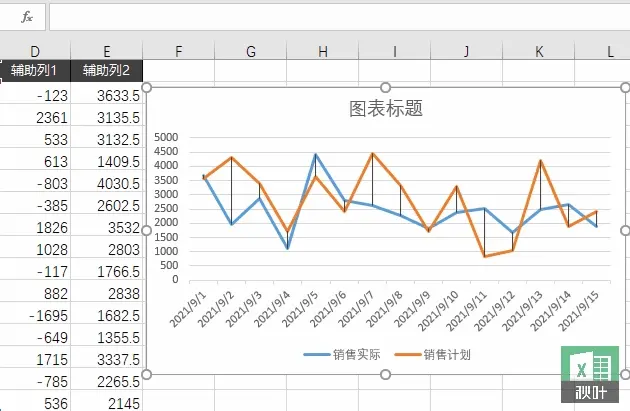This screenshot has height=411, width=630.
Task: Click the 0 vertical axis label
Action: tap(175, 279)
